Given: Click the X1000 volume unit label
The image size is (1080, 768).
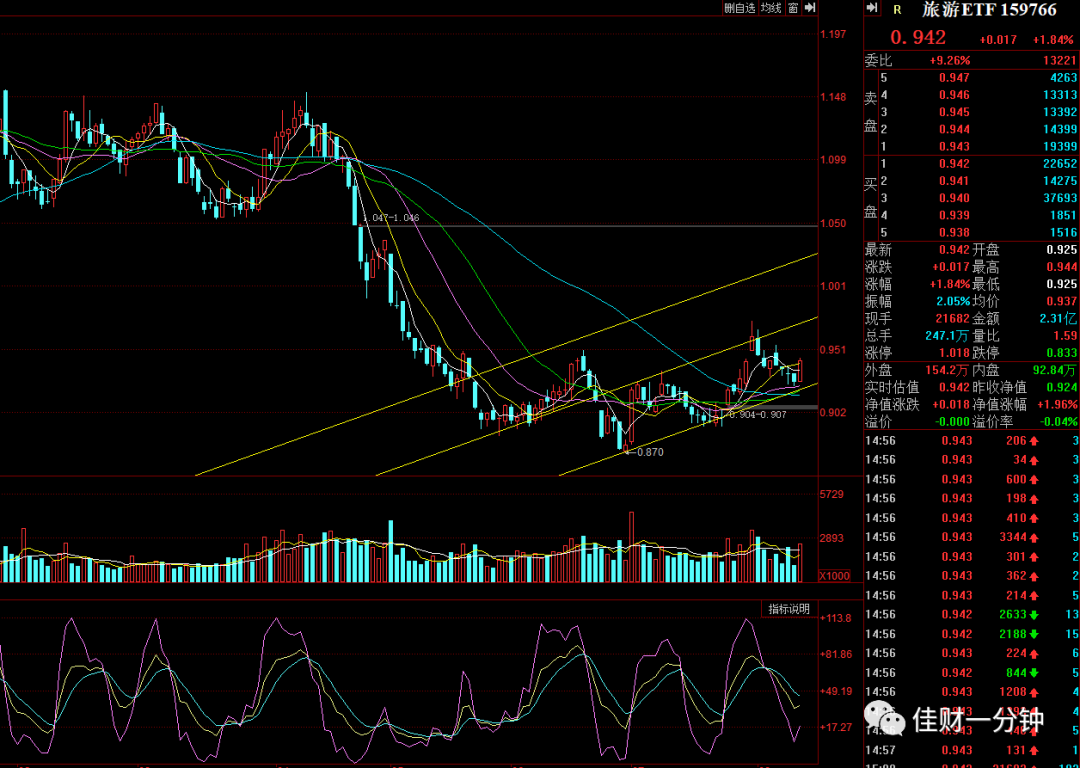Looking at the screenshot, I should (833, 576).
